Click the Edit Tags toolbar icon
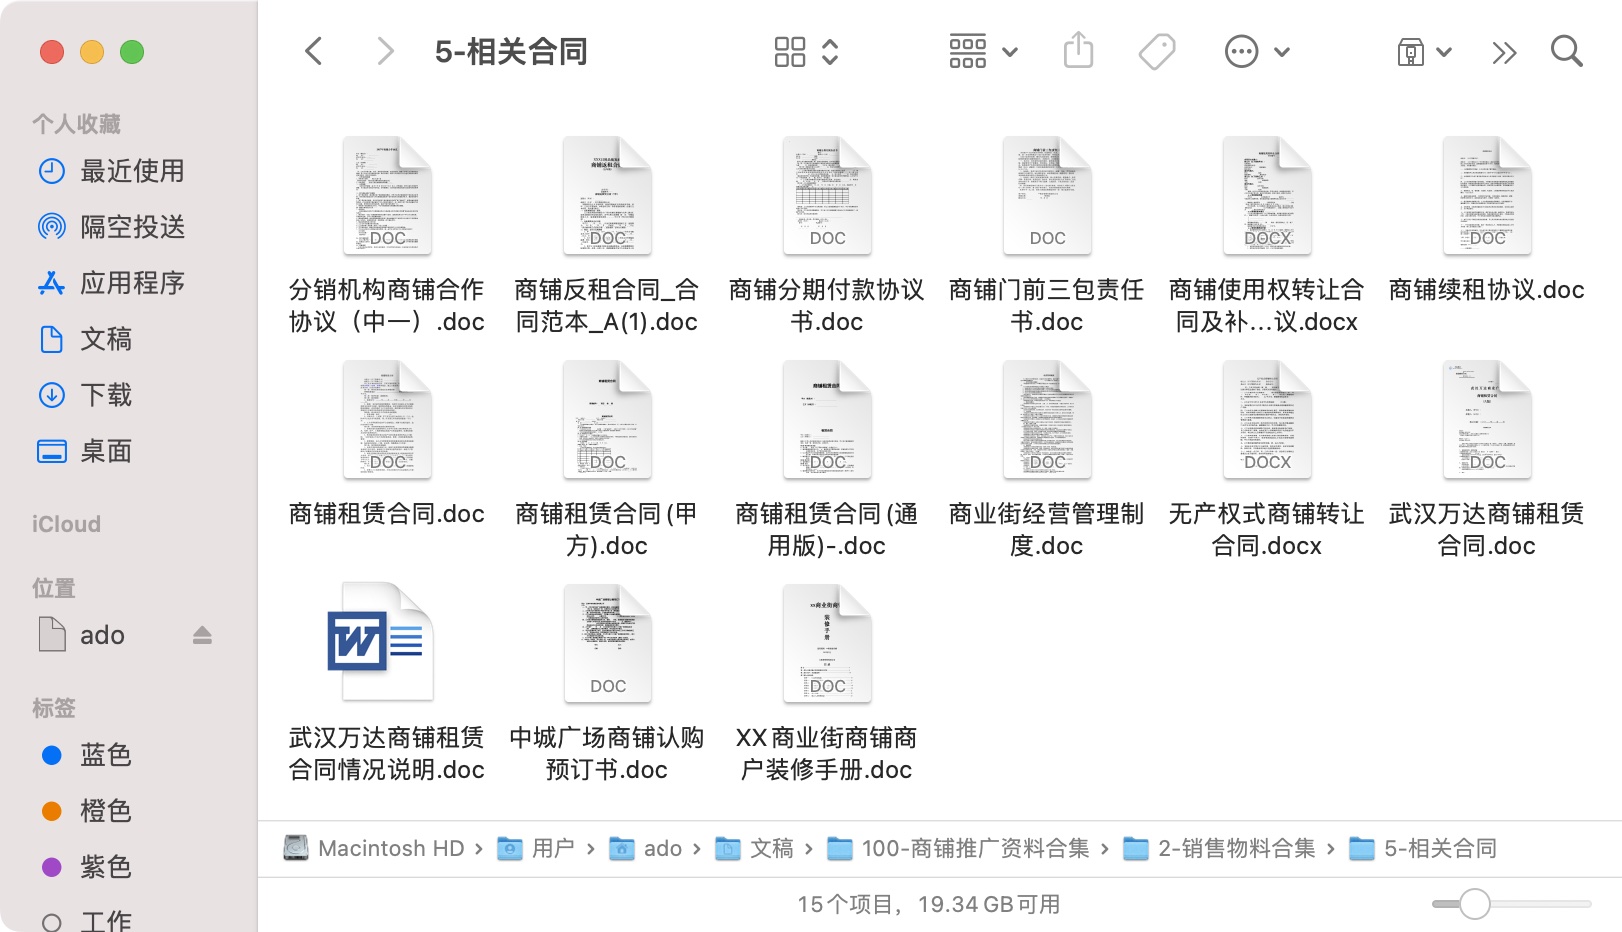Screen dimensions: 1622x932 tap(1157, 51)
